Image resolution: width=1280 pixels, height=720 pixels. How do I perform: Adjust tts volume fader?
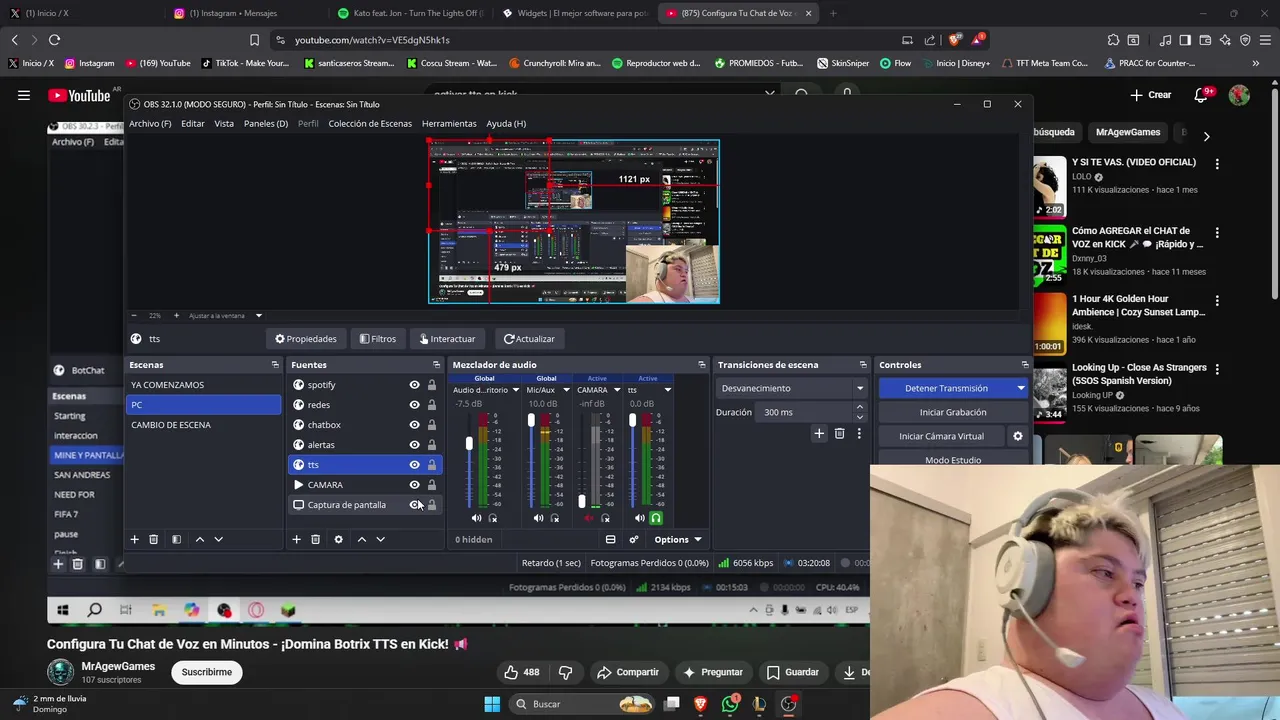632,421
